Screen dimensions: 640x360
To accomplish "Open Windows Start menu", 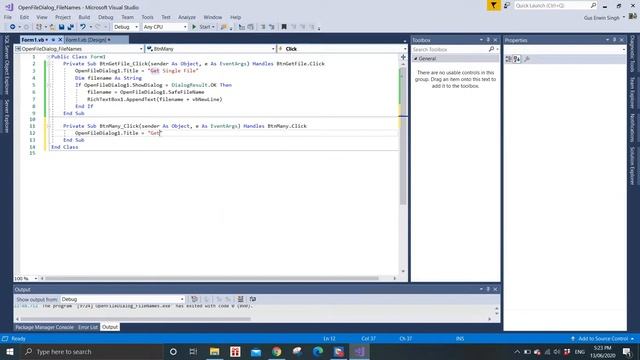I will tap(10, 351).
